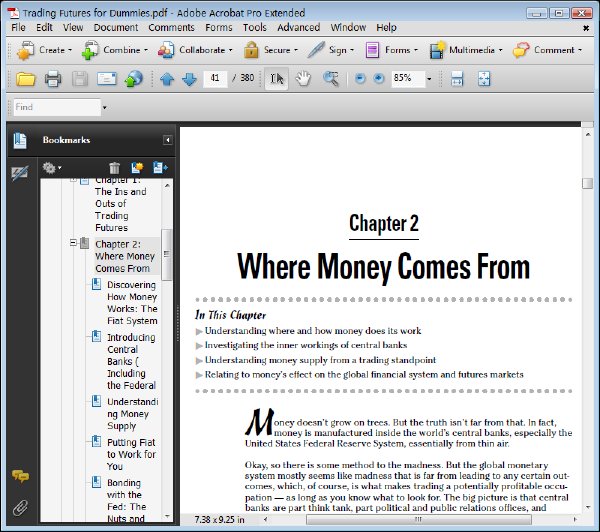Image resolution: width=600 pixels, height=532 pixels.
Task: Click the document vertical scrollbar thumb
Action: tap(587, 183)
